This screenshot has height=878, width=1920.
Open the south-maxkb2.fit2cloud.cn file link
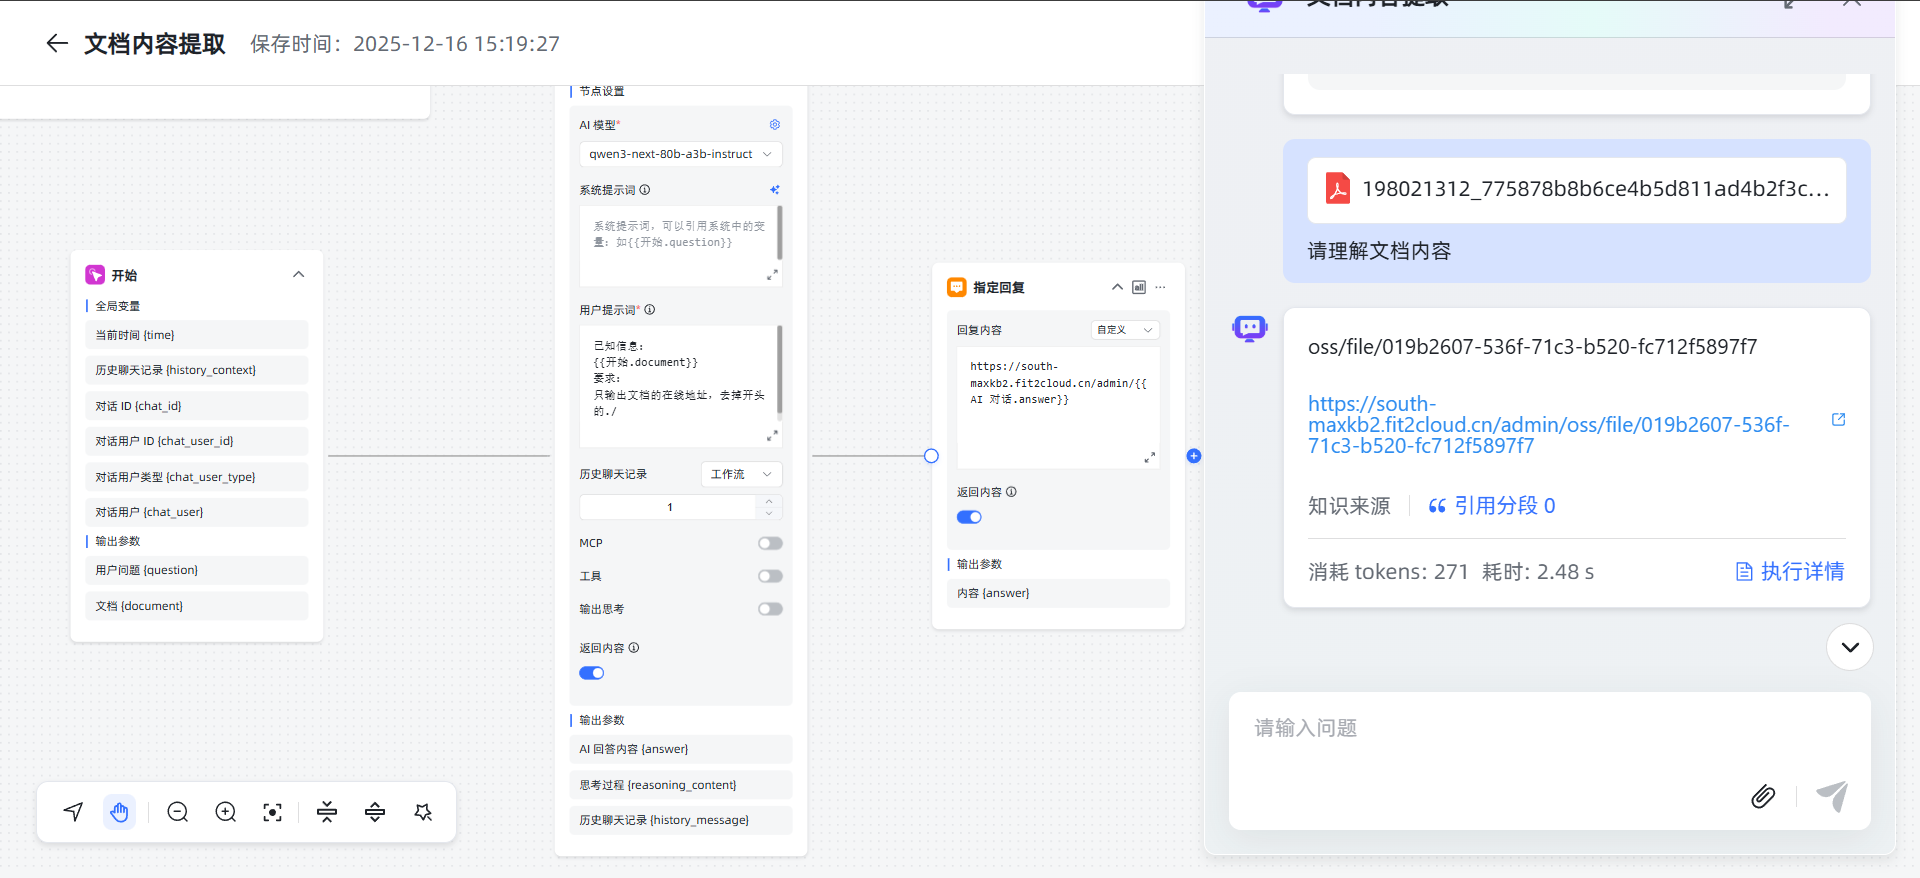(x=1548, y=425)
